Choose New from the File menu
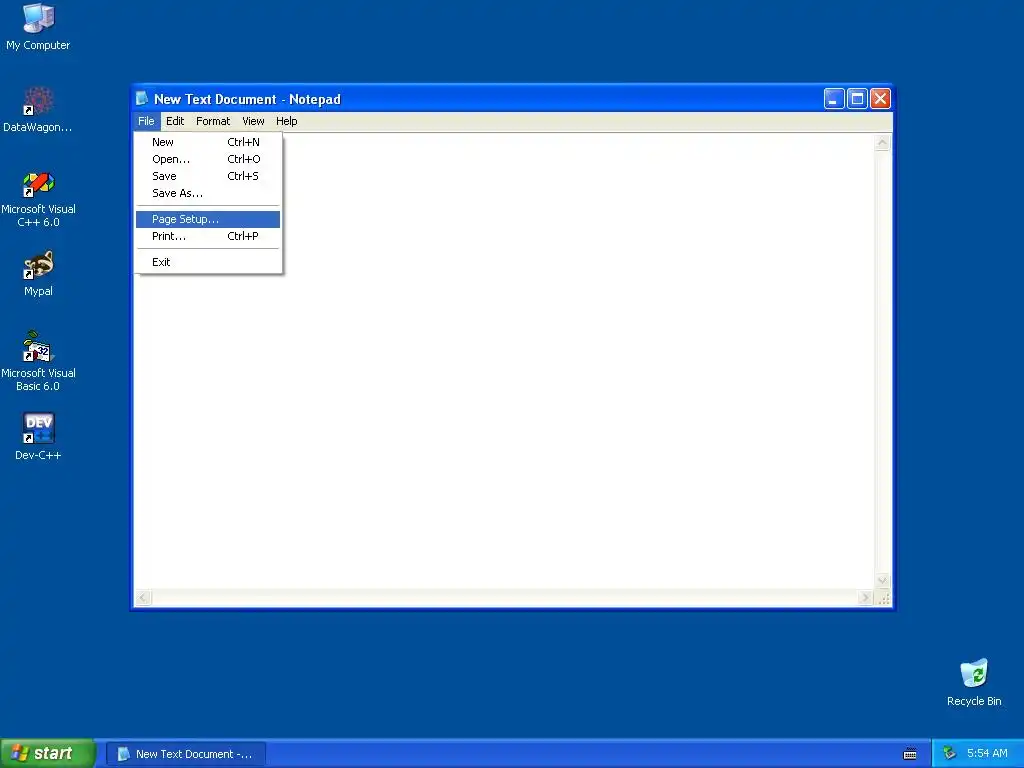 (x=208, y=142)
